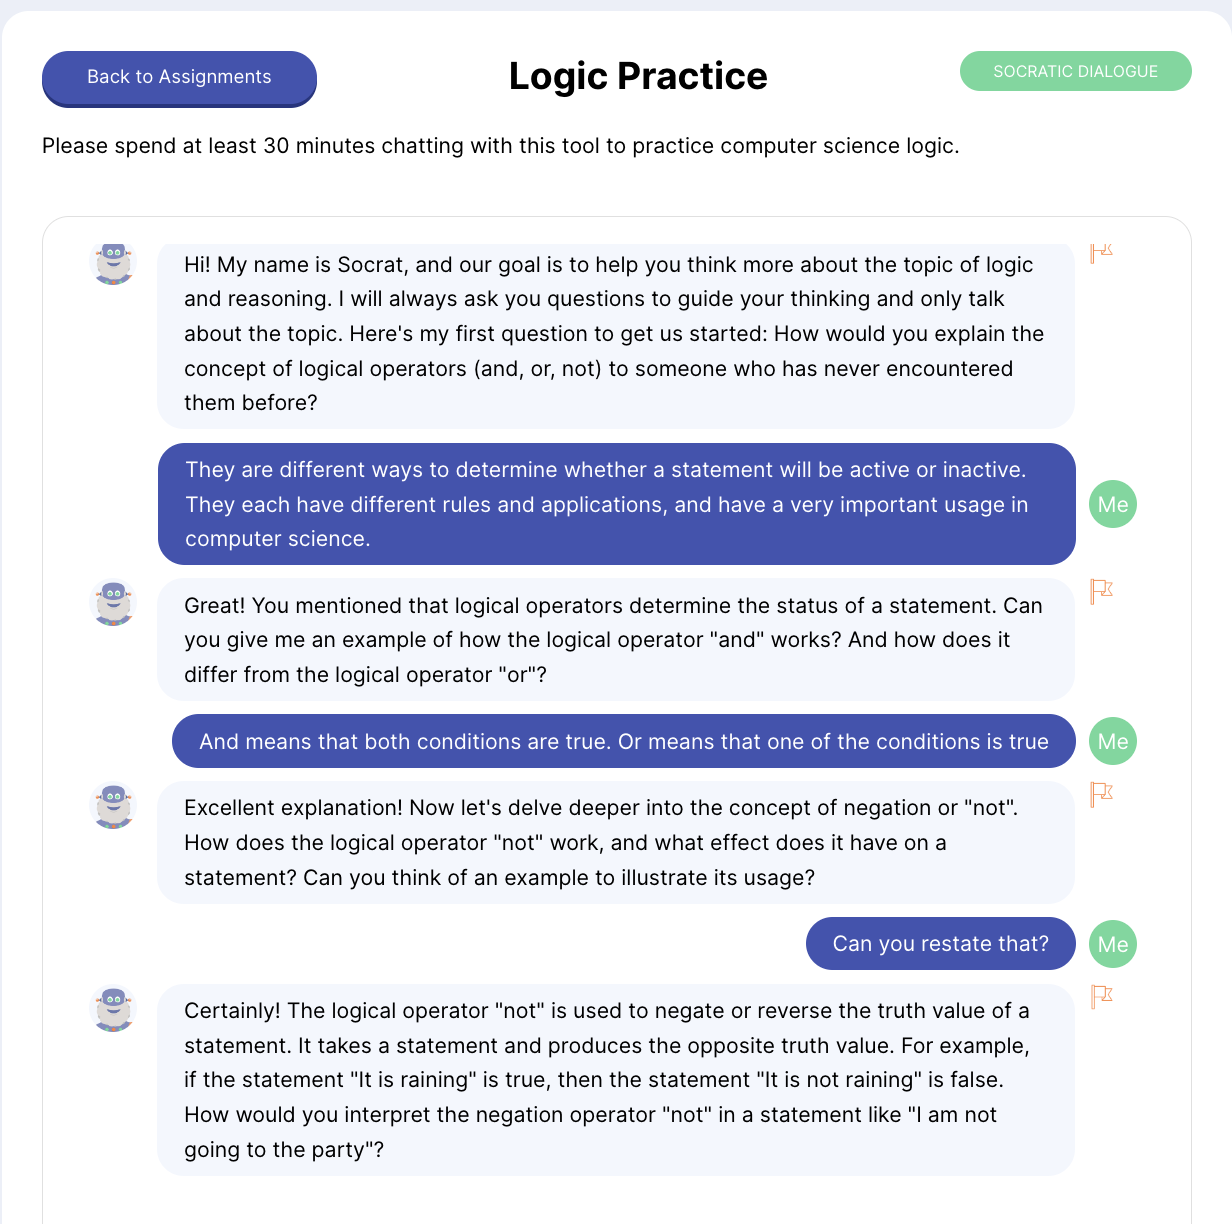Viewport: 1232px width, 1224px height.
Task: Click the Back to Assignments button
Action: pos(179,77)
